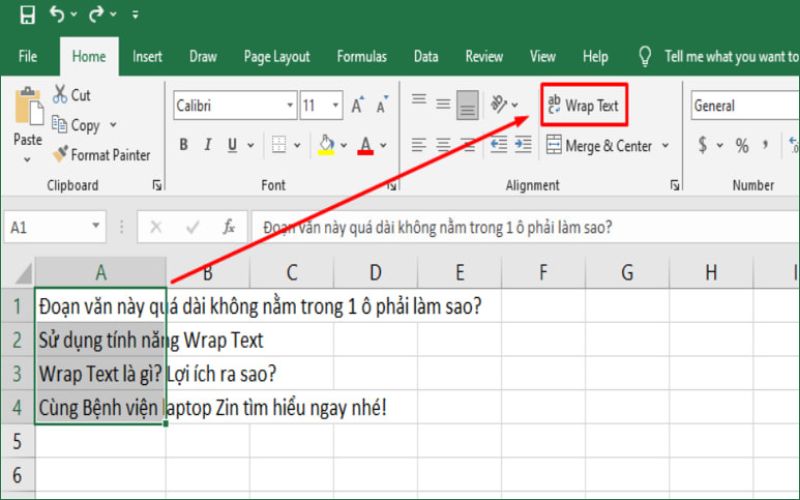Open the Merge & Center dropdown arrow

(x=662, y=146)
